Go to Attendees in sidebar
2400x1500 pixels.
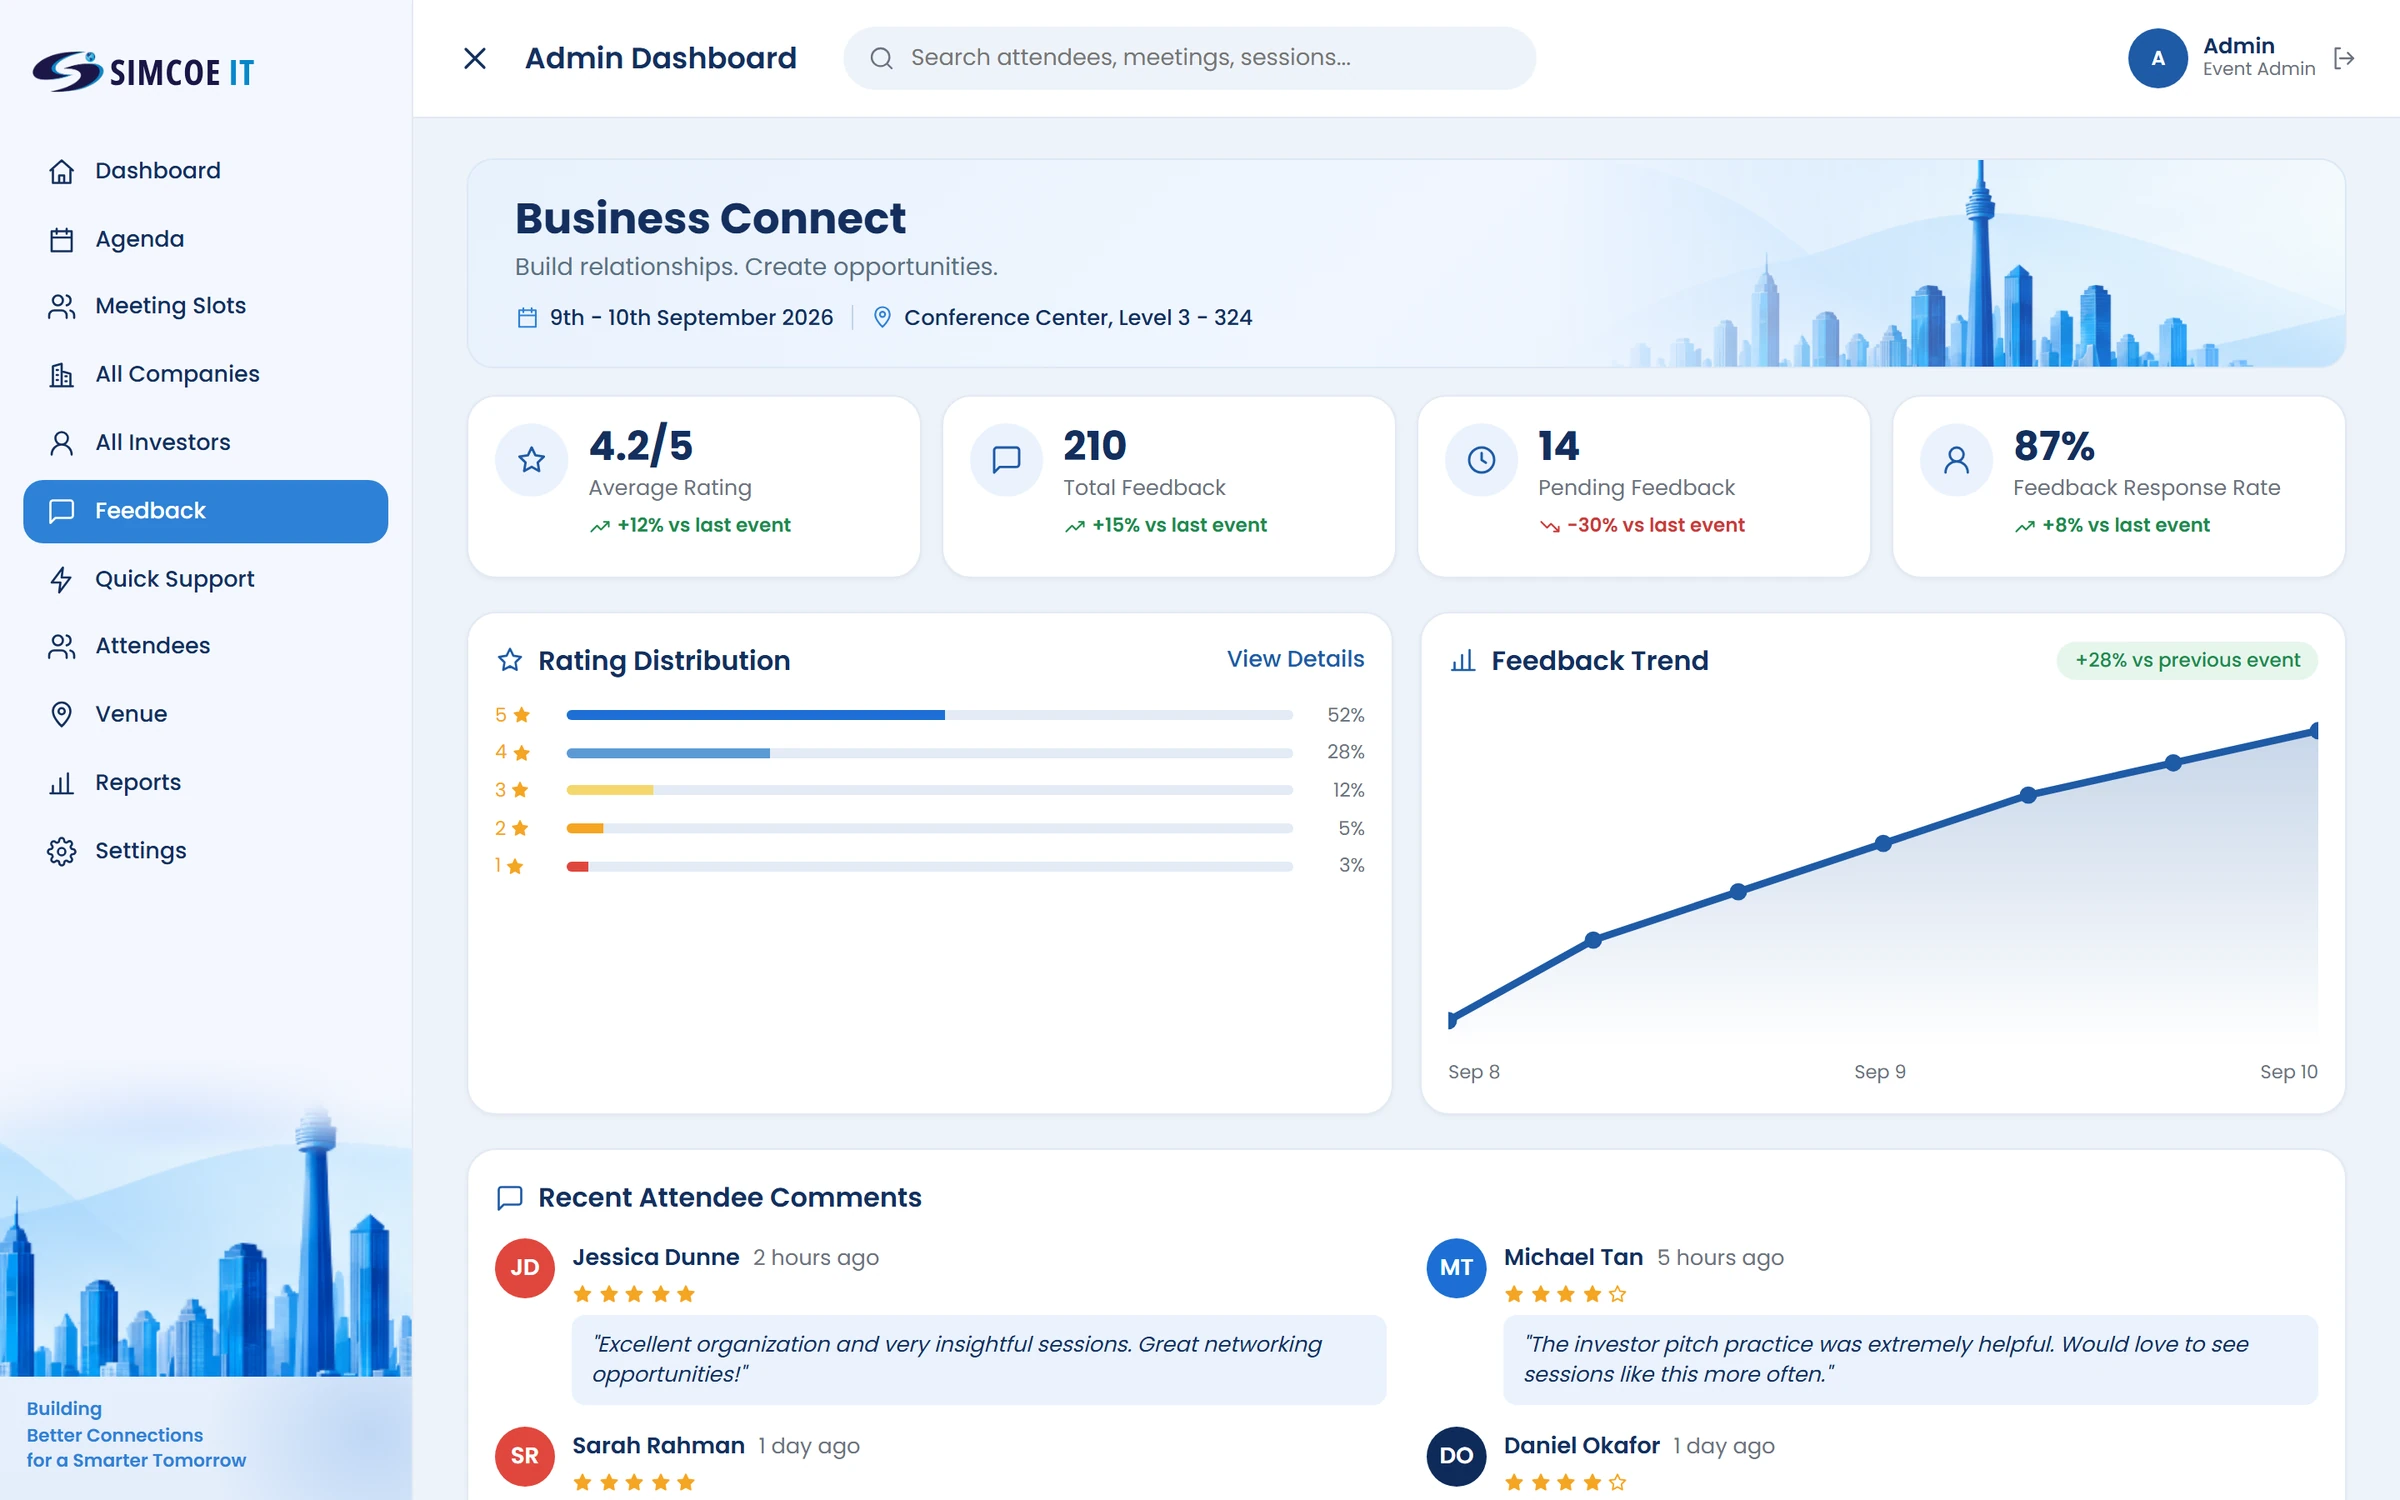pyautogui.click(x=205, y=646)
